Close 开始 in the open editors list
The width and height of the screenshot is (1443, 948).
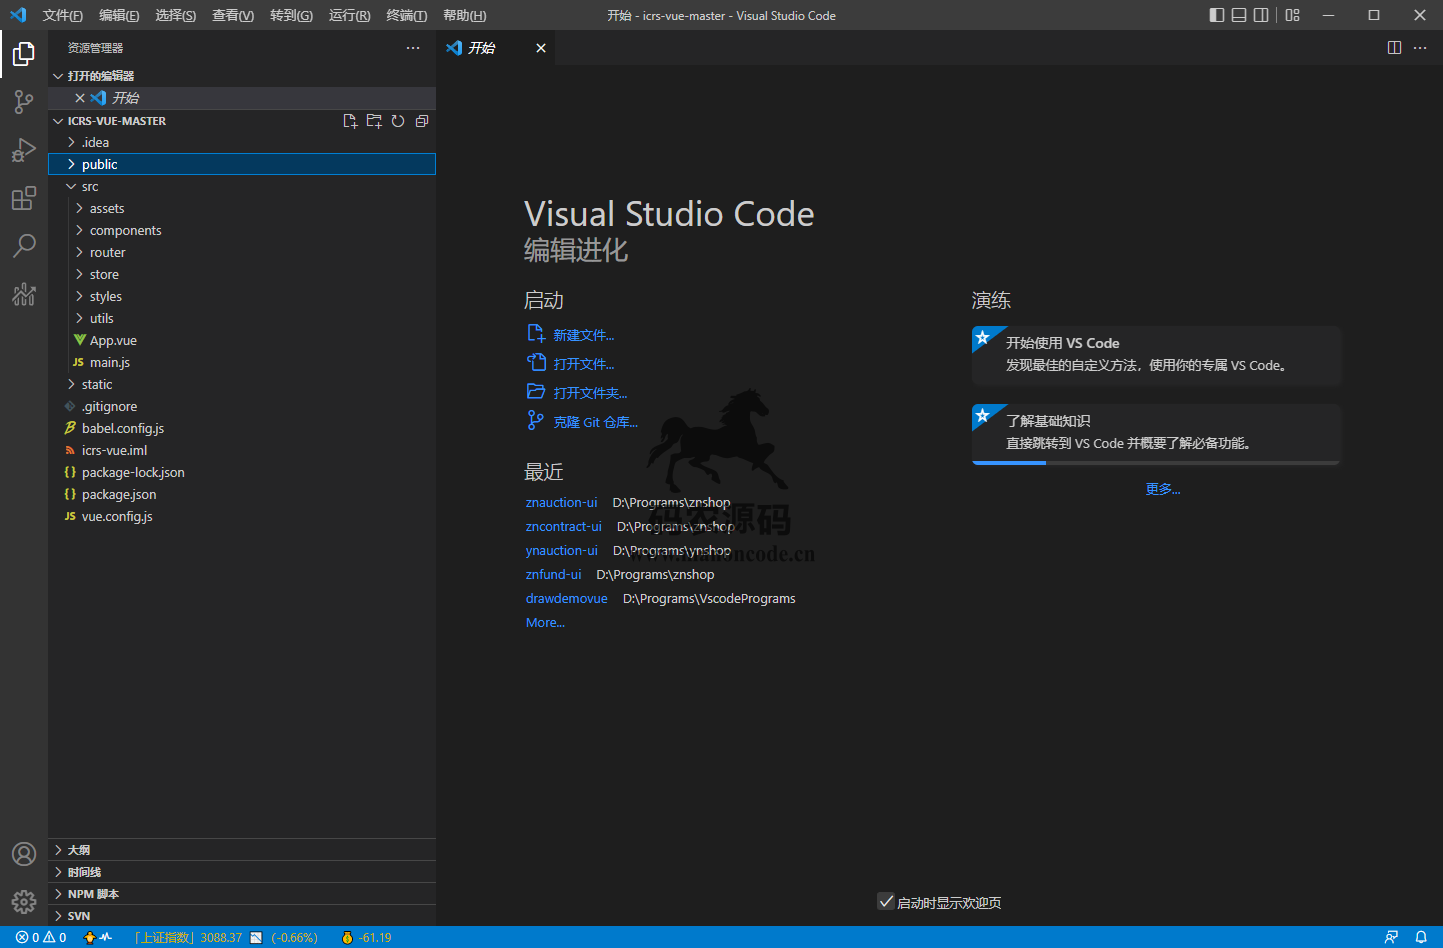(x=80, y=98)
